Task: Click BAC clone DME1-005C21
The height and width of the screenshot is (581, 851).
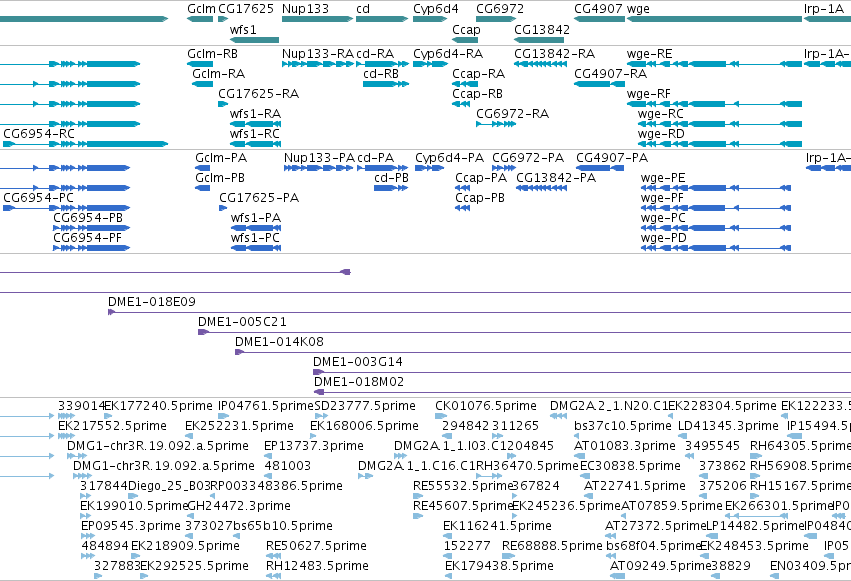Action: [242, 322]
